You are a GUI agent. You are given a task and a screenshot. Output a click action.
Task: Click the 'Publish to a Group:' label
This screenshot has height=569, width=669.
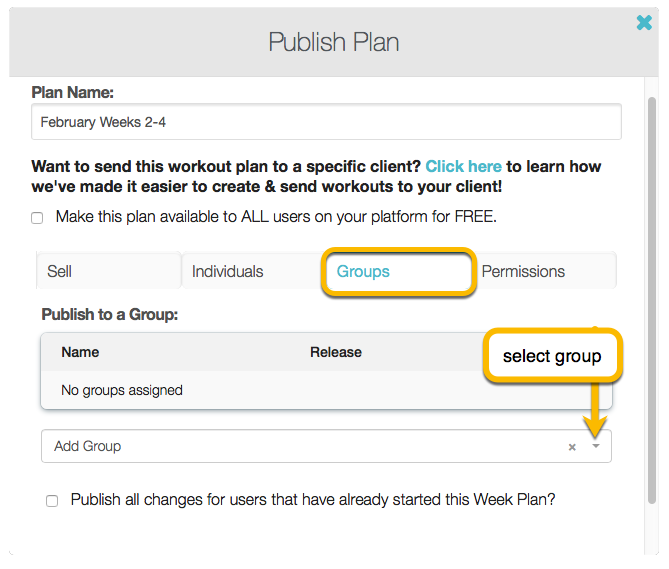click(x=109, y=314)
